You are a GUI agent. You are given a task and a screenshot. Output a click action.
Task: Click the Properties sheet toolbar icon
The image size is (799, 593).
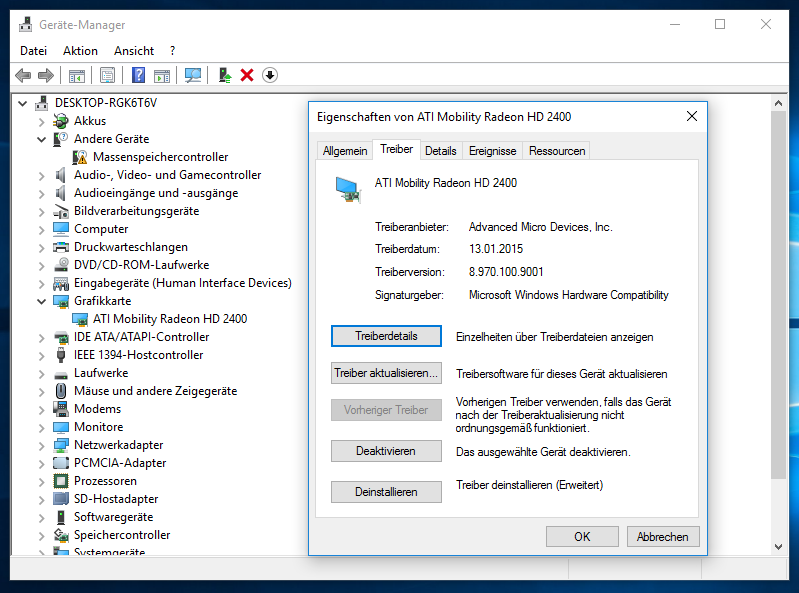coord(108,75)
